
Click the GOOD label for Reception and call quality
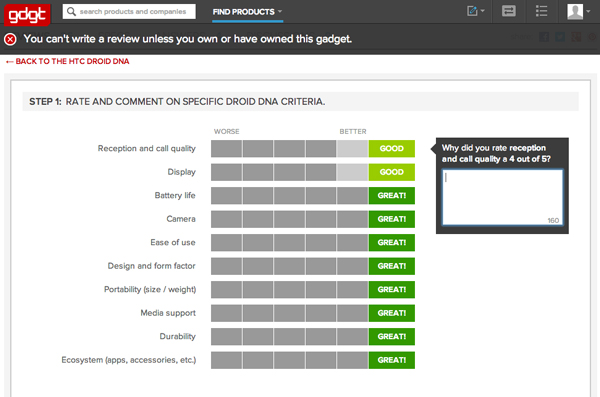pos(391,149)
